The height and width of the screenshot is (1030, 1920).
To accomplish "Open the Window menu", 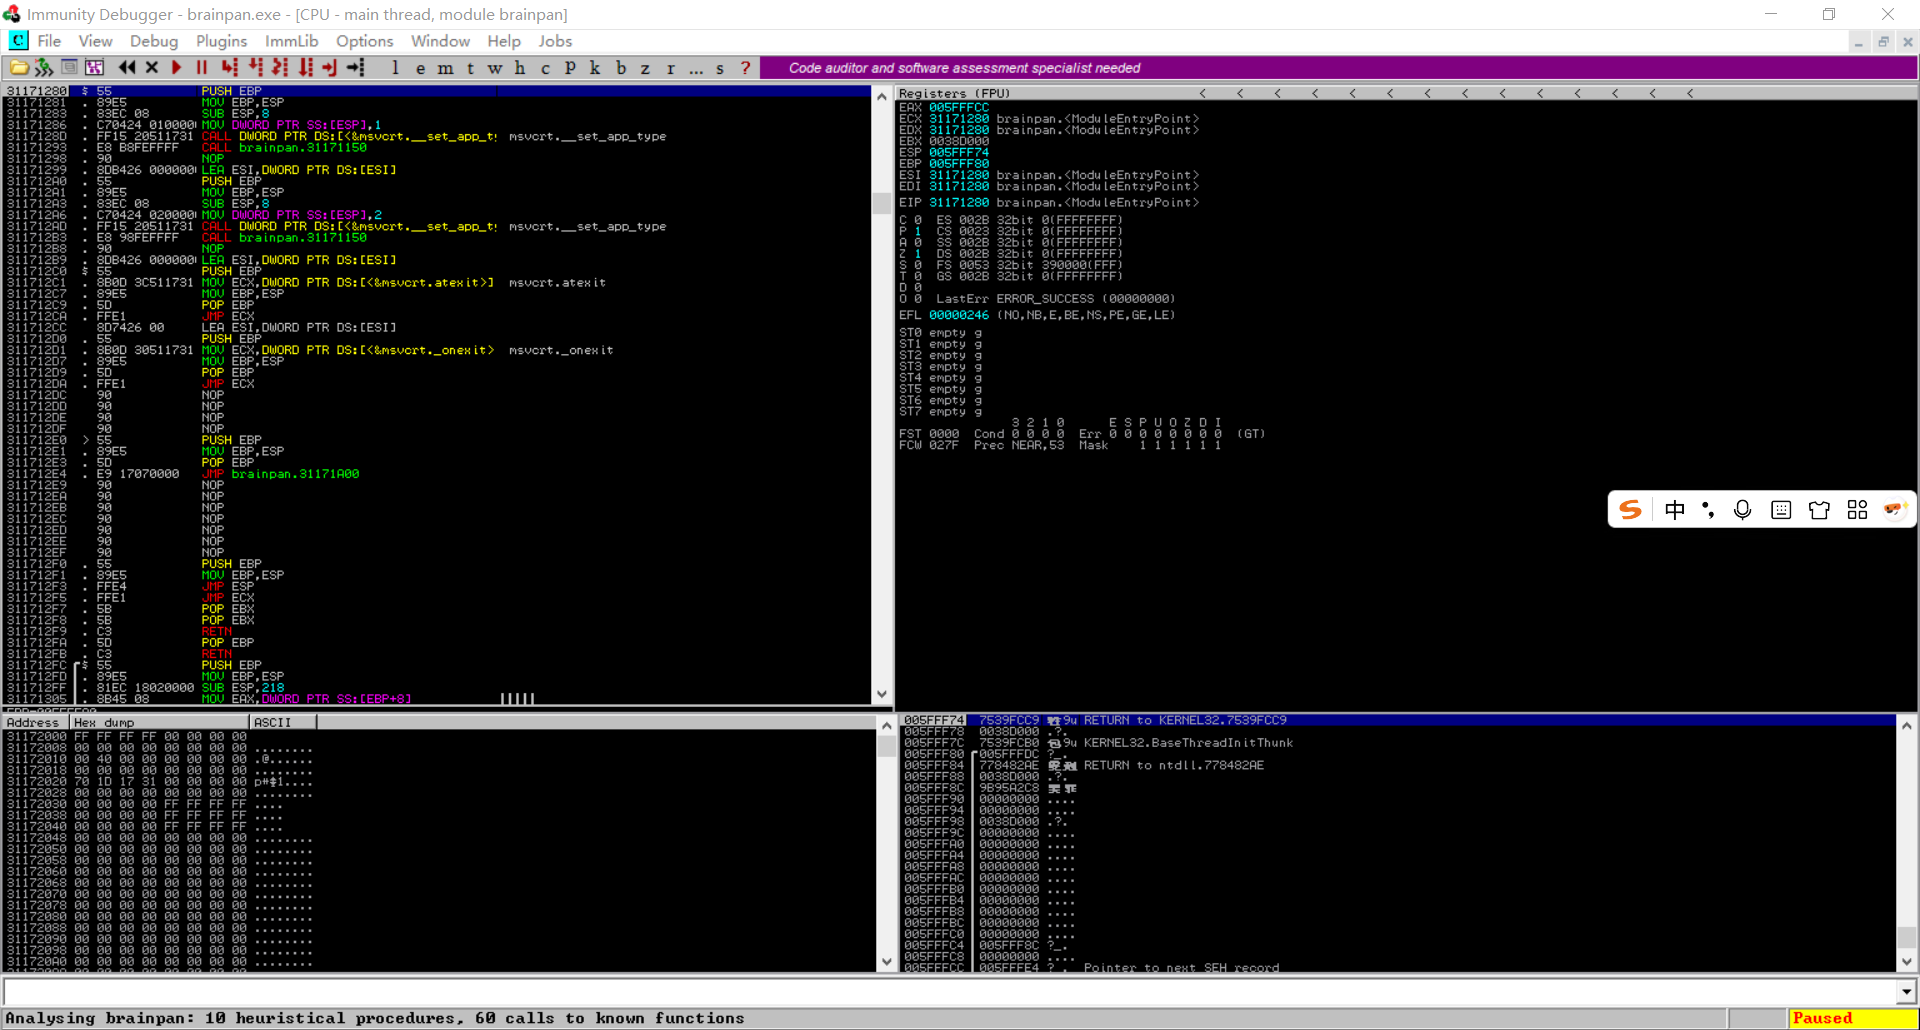I will 440,41.
